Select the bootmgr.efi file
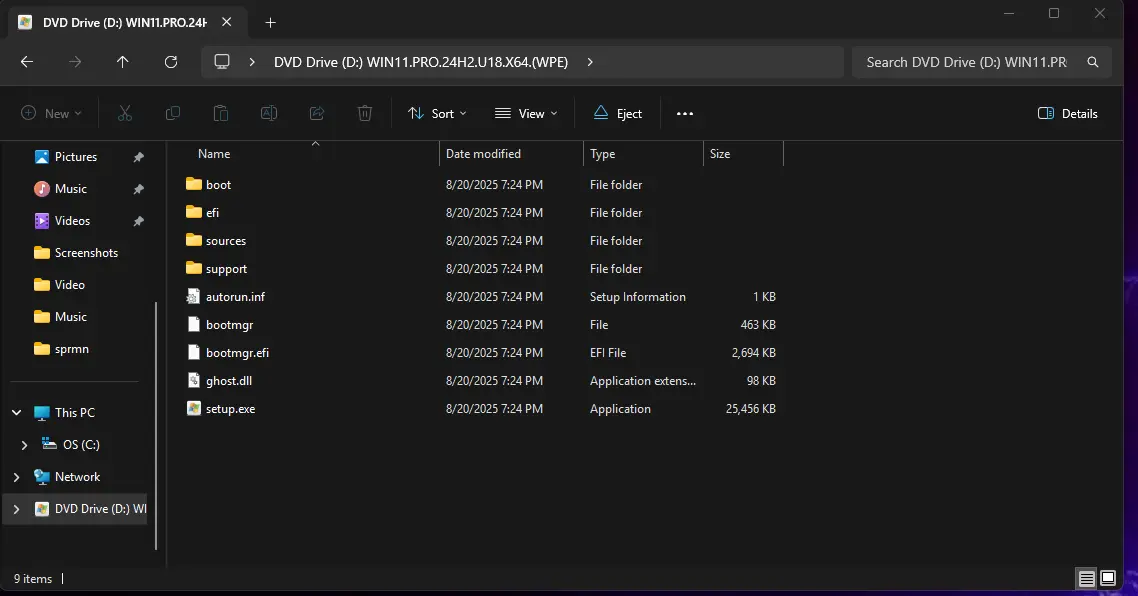 point(237,353)
